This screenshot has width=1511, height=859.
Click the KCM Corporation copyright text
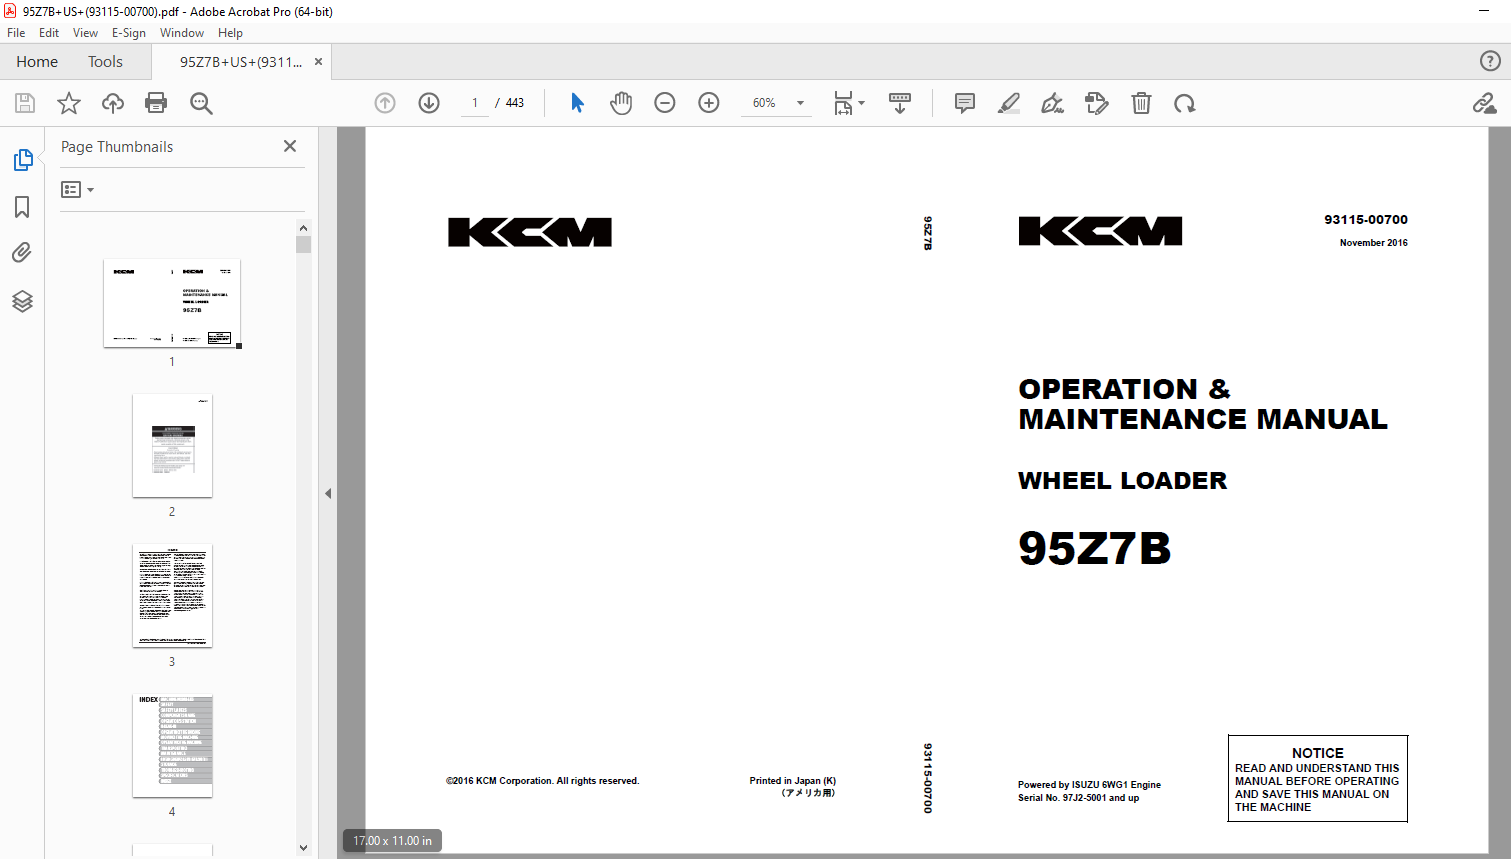pos(542,781)
